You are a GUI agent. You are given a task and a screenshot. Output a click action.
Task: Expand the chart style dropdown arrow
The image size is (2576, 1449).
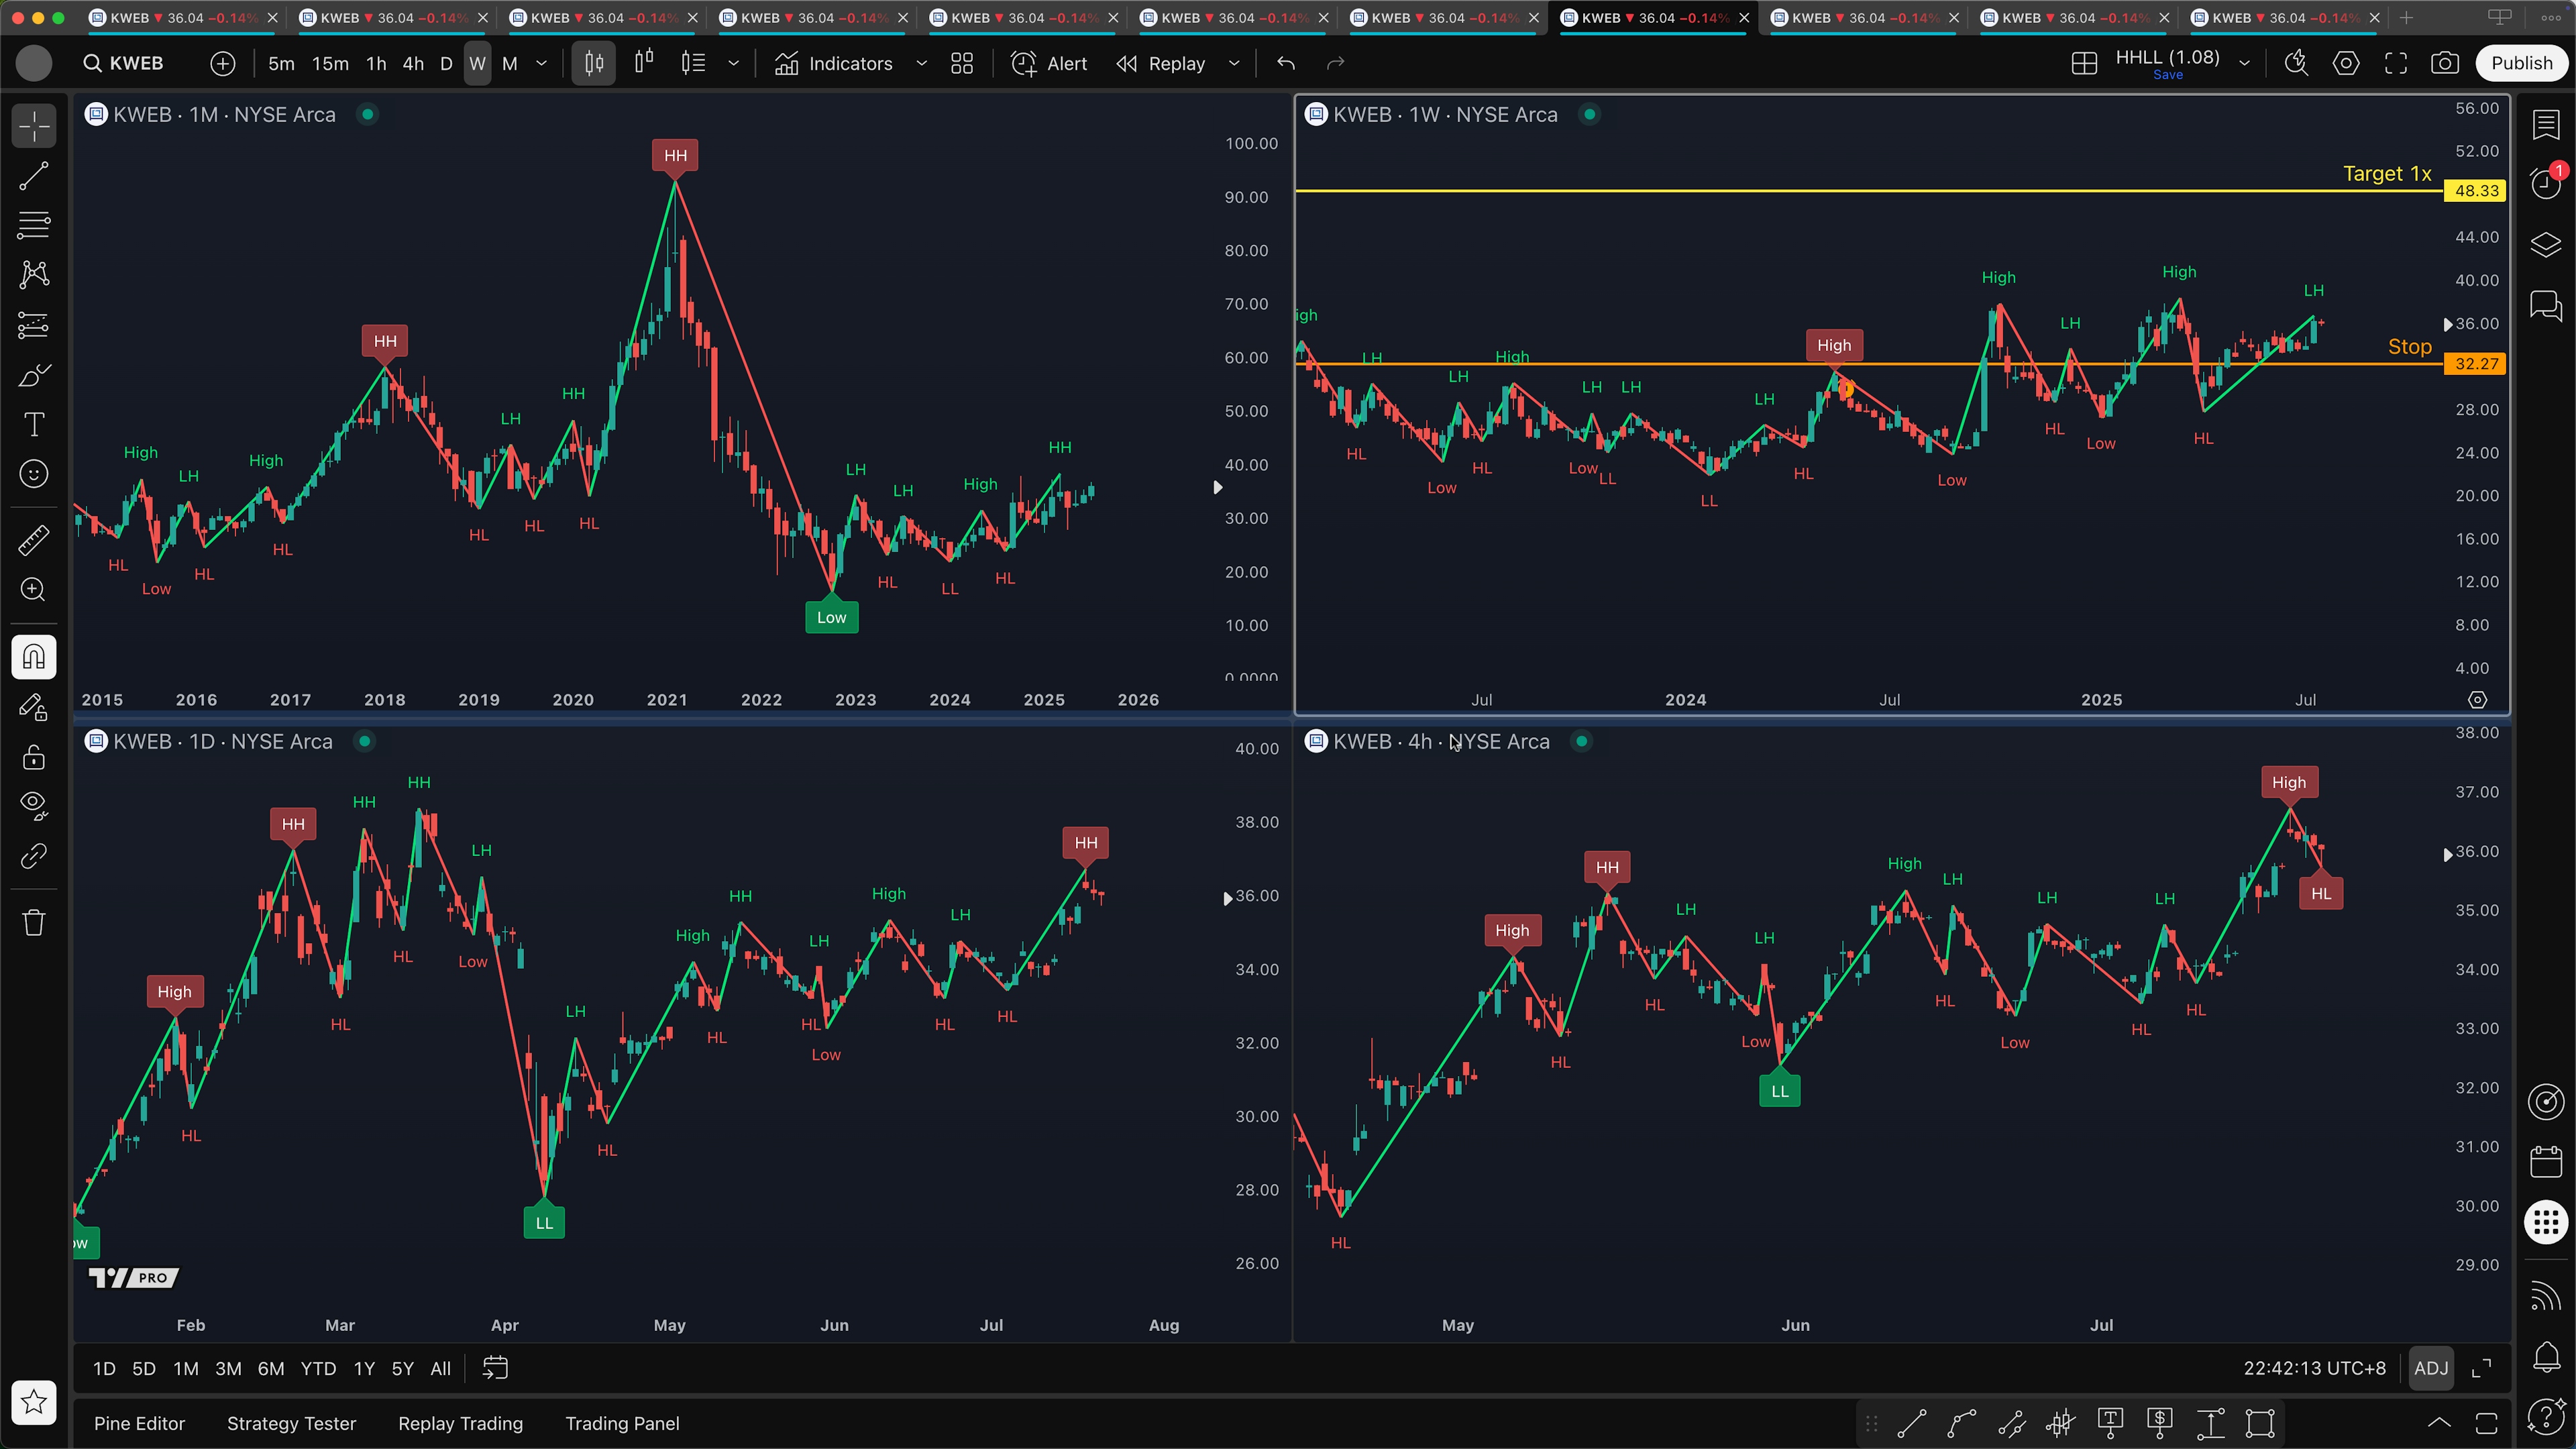733,63
